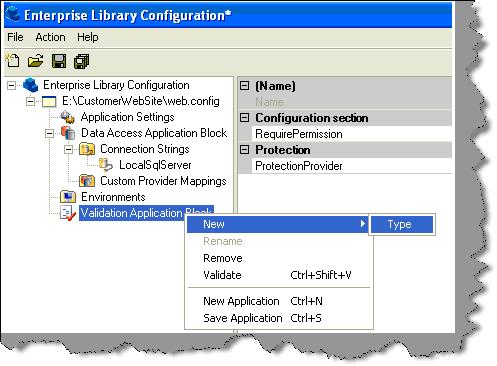This screenshot has height=366, width=497.
Task: Collapse the Connection Strings node
Action: pyautogui.click(x=68, y=149)
